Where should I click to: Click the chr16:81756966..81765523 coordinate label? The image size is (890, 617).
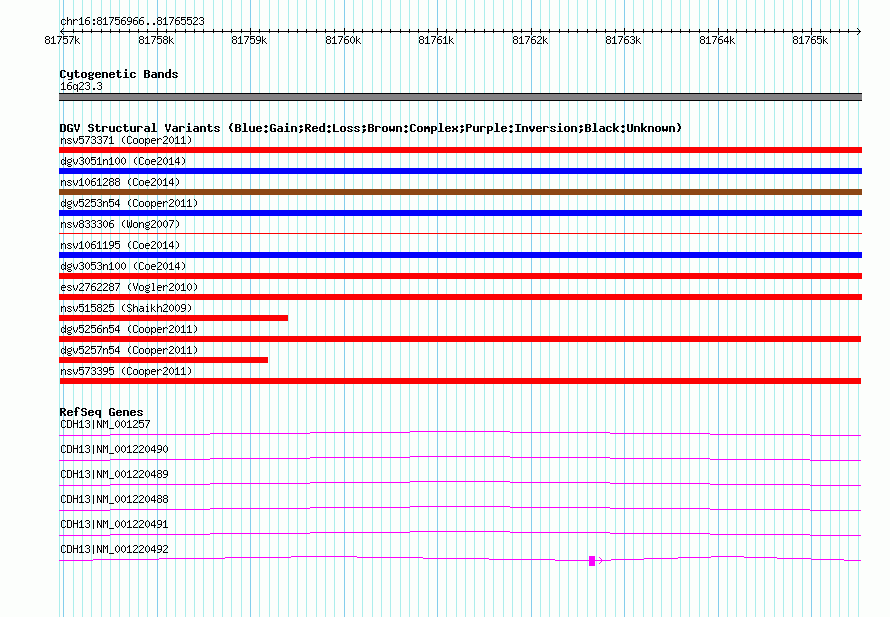pos(132,22)
